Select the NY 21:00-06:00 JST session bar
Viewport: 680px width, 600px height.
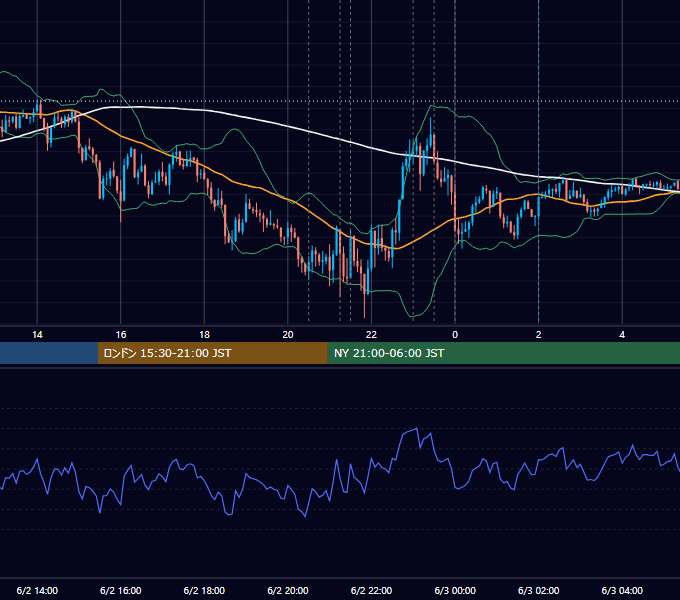coord(503,353)
